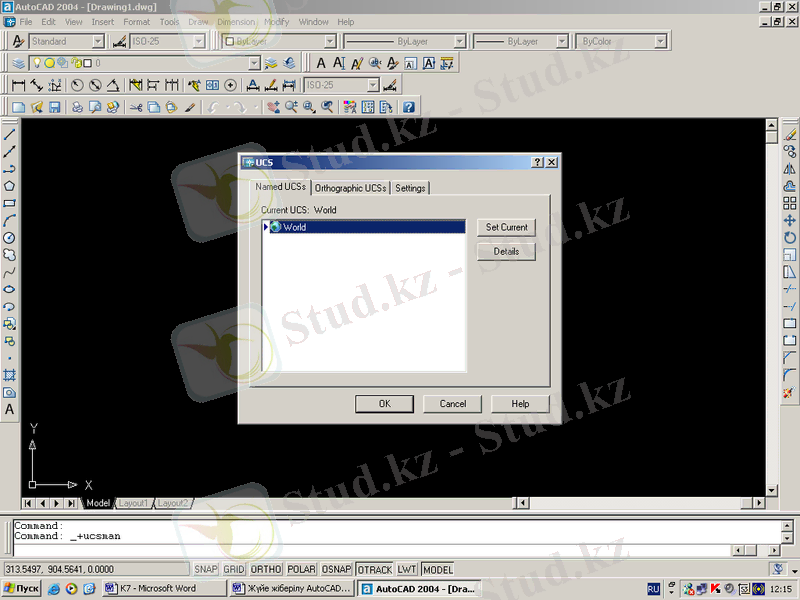Screen dimensions: 800x600
Task: Click the Plot (print) icon
Action: 77,107
